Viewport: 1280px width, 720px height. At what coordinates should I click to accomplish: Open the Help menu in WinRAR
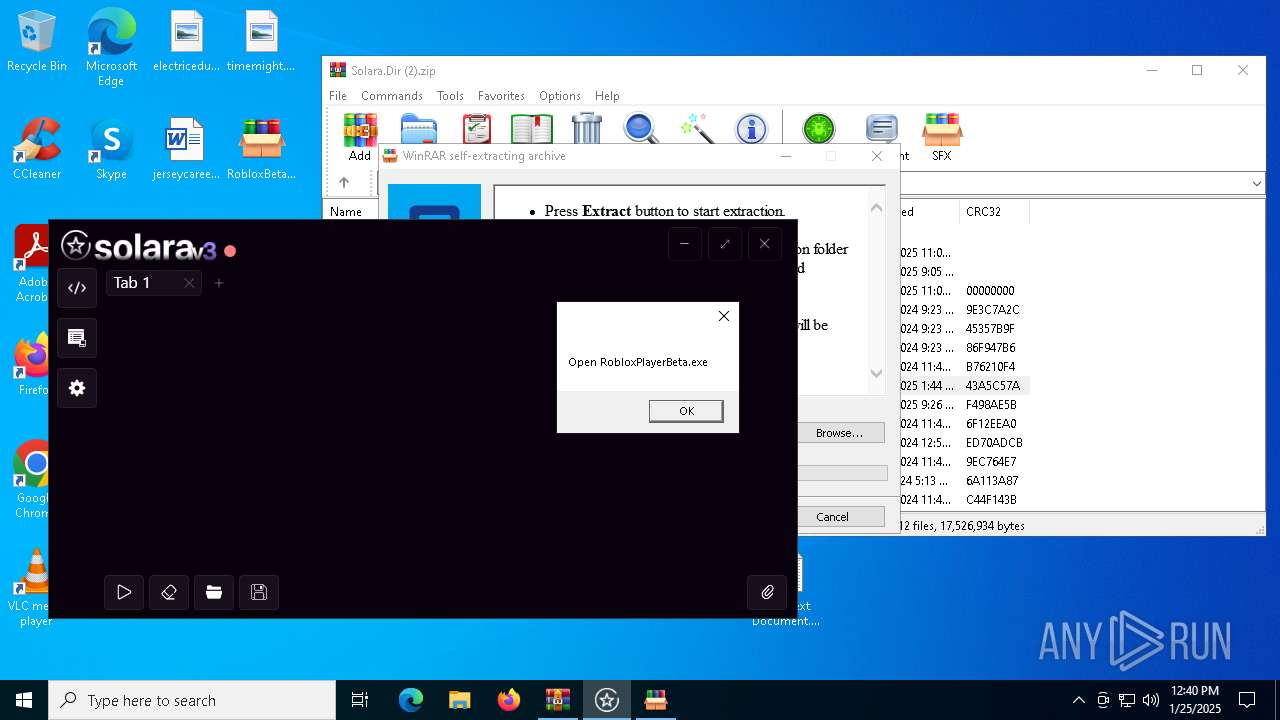607,96
